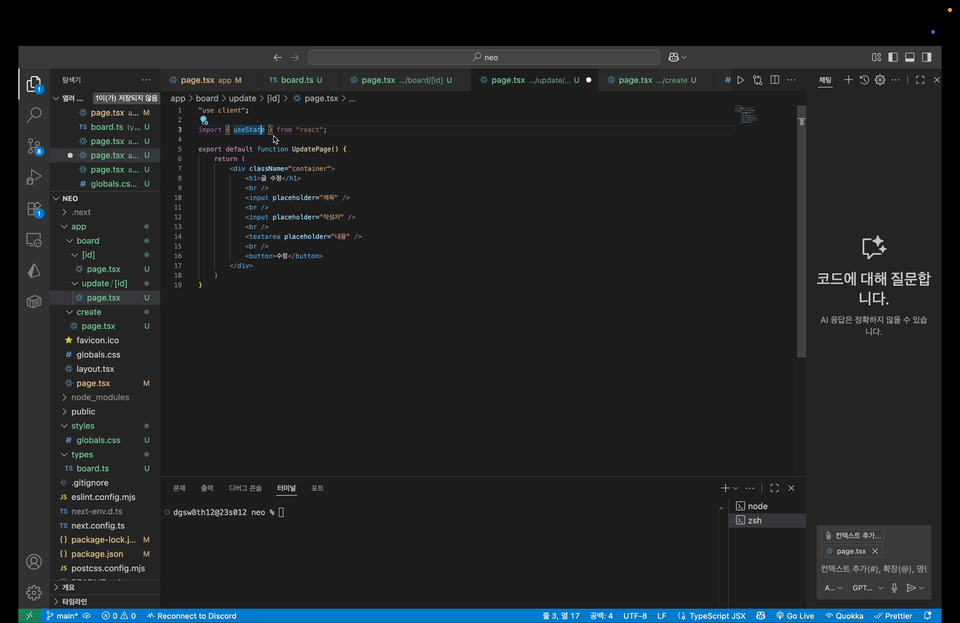This screenshot has height=623, width=960.
Task: Add a new terminal with plus icon
Action: [x=725, y=488]
